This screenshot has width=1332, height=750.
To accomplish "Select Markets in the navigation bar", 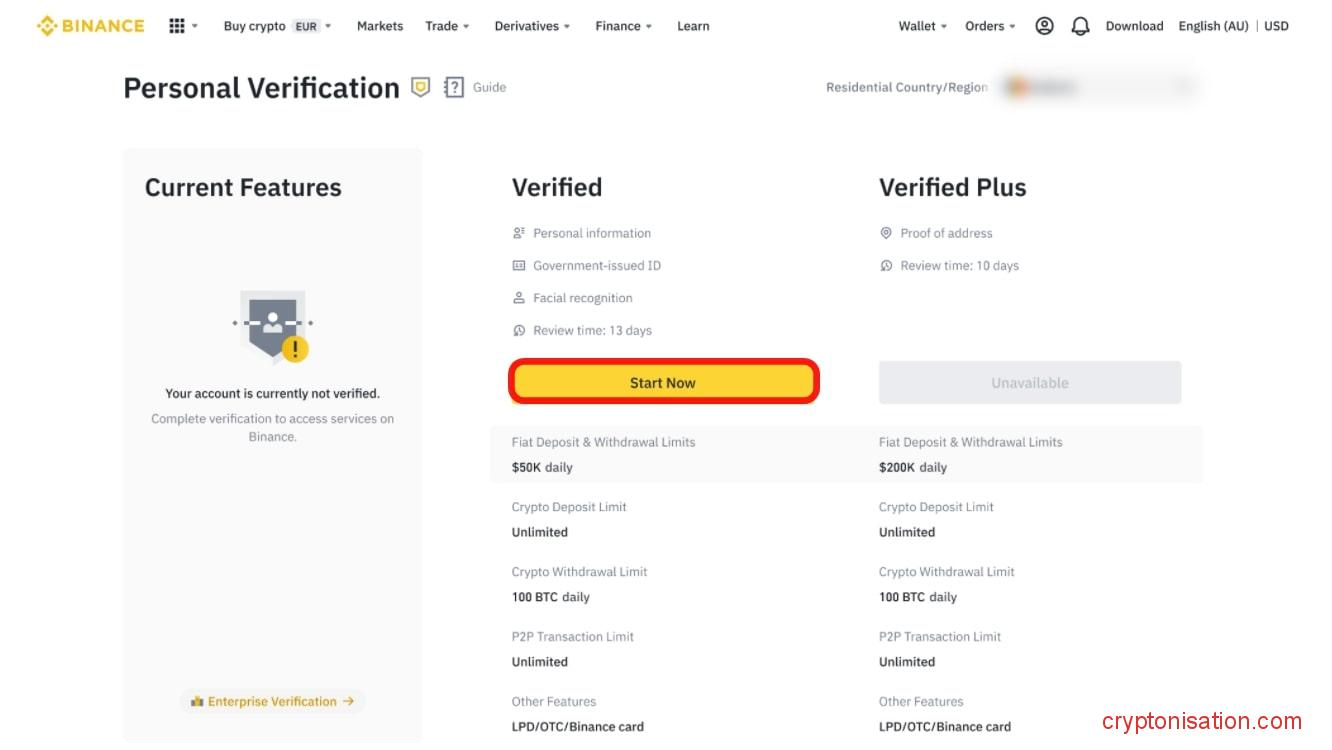I will [380, 26].
